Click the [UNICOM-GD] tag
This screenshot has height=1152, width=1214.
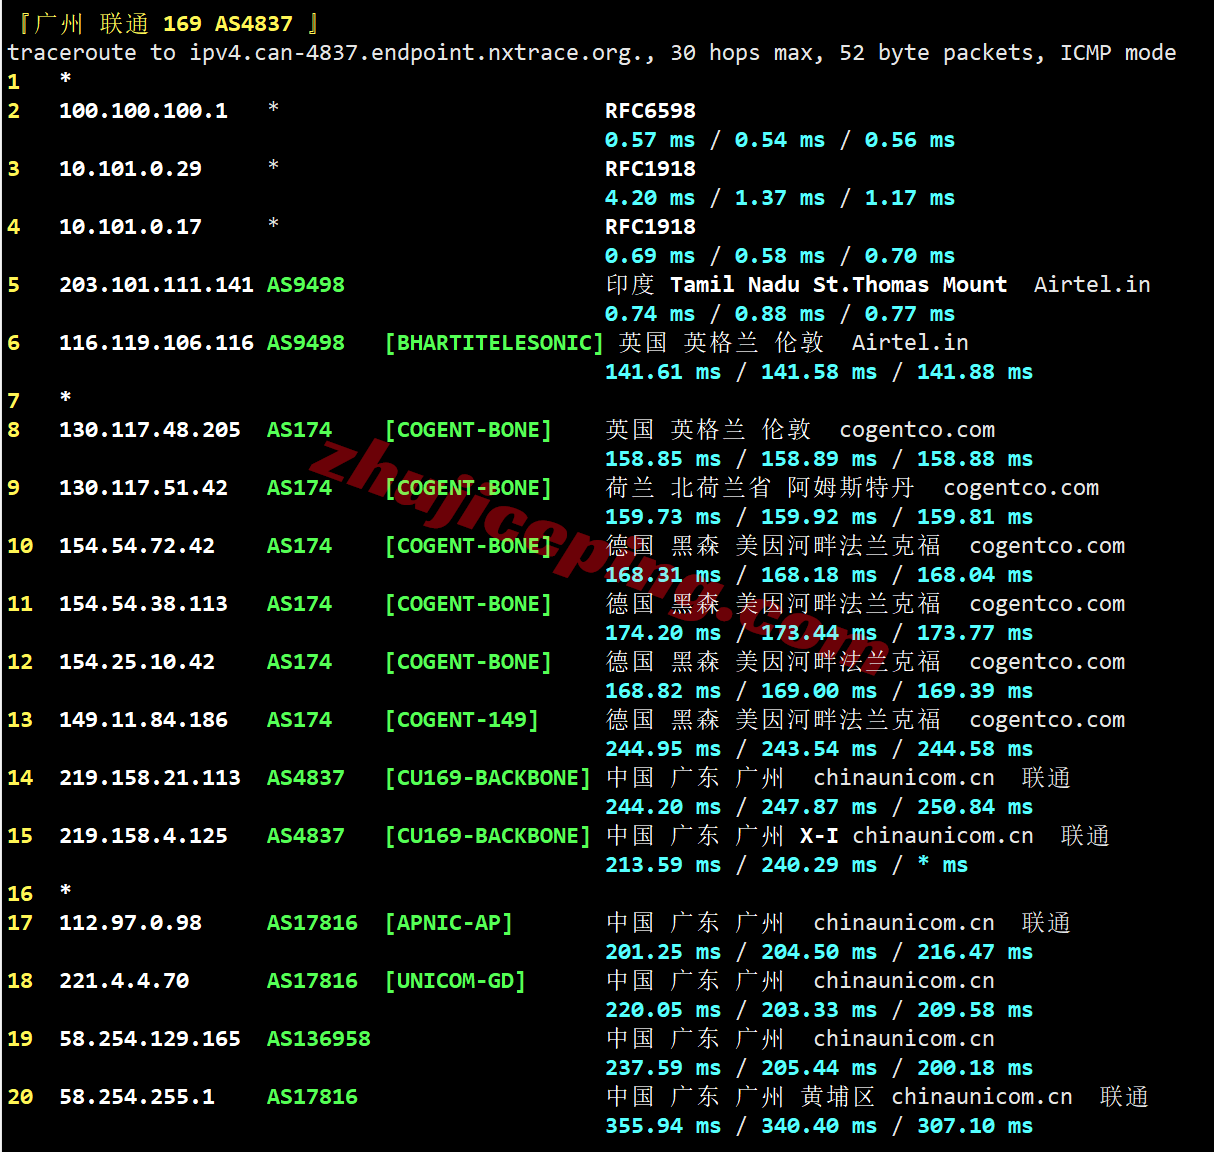[x=455, y=981]
